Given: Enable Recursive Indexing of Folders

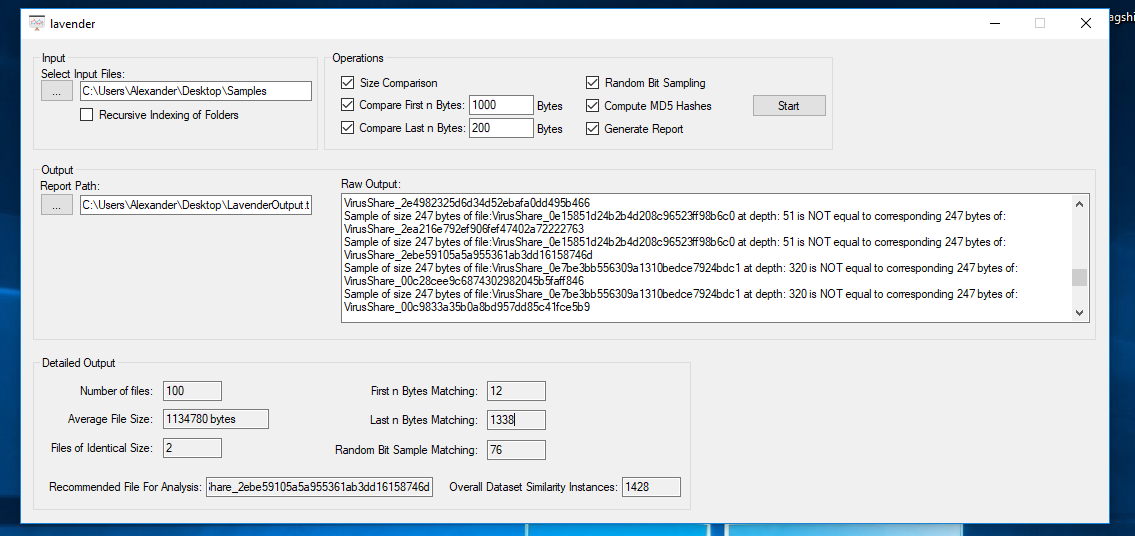Looking at the screenshot, I should coord(87,115).
